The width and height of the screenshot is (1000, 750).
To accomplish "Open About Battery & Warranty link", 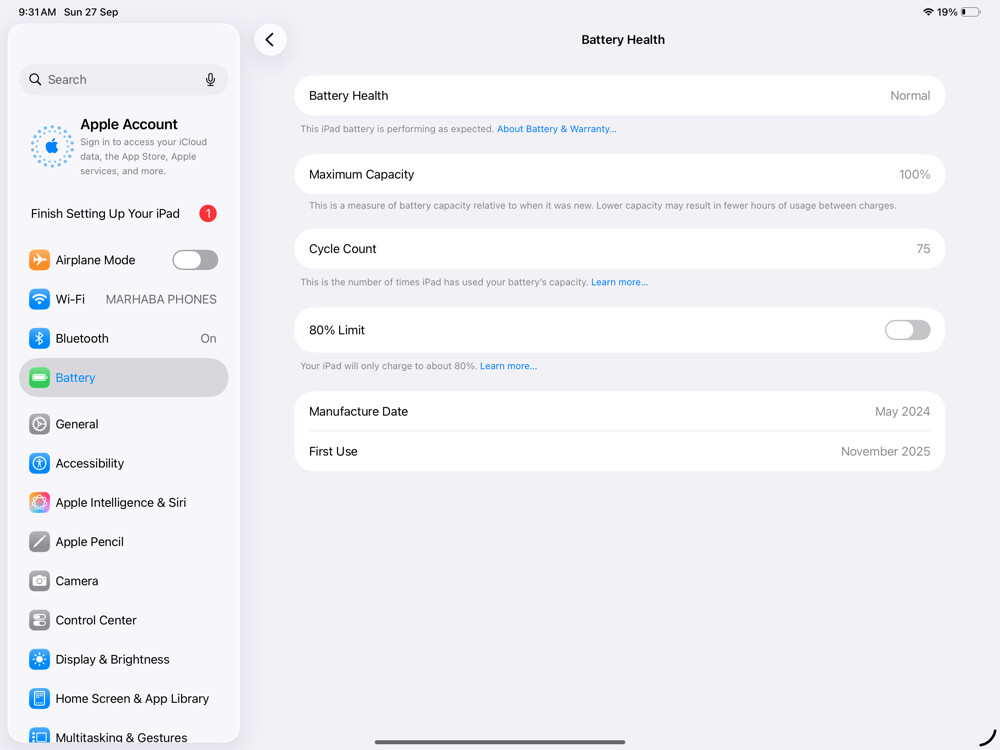I will pos(556,129).
